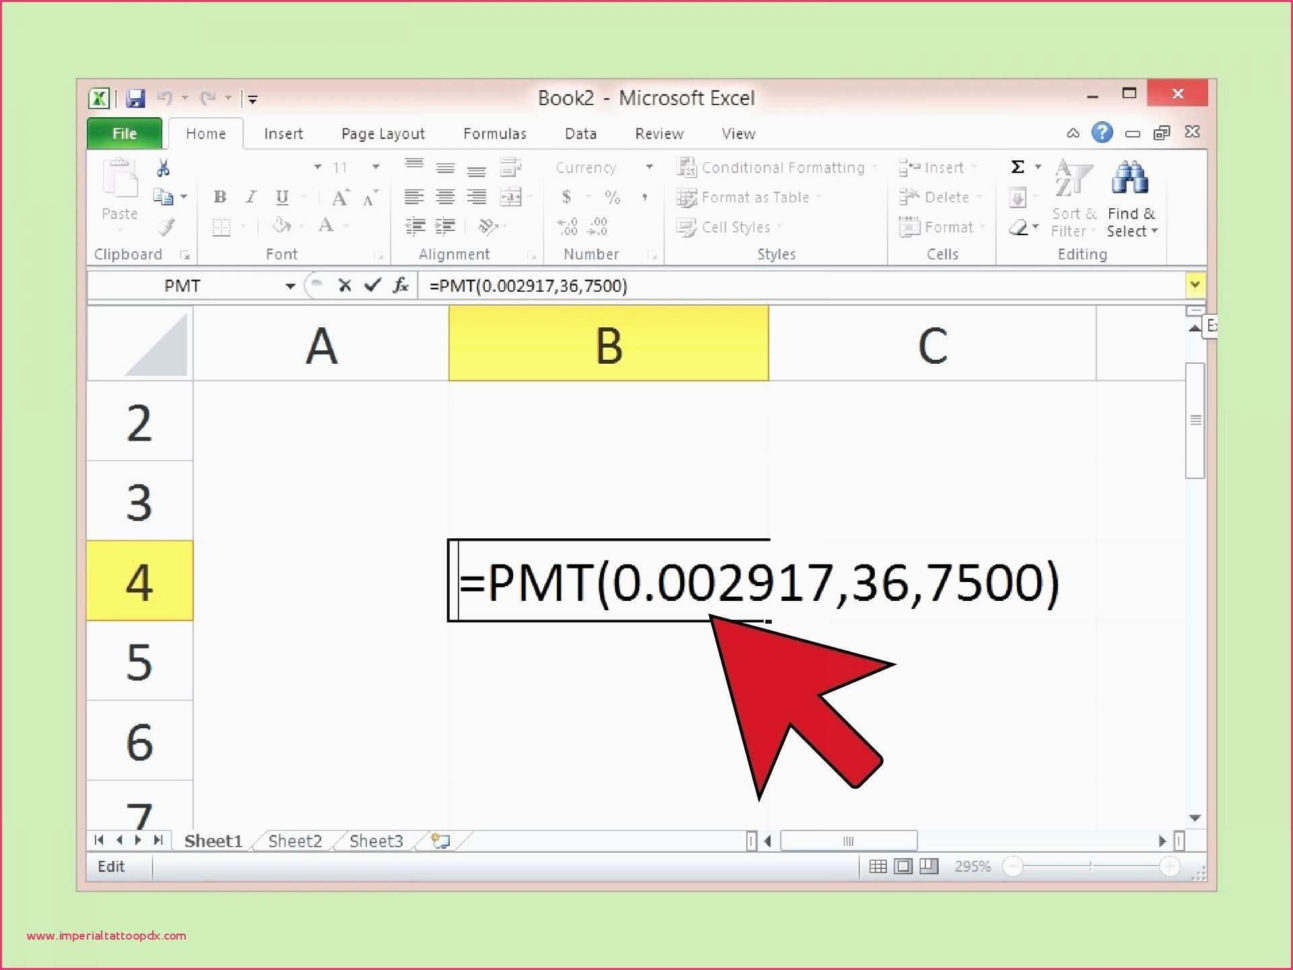Open the File tab
Screen dimensions: 1293x970
point(124,133)
